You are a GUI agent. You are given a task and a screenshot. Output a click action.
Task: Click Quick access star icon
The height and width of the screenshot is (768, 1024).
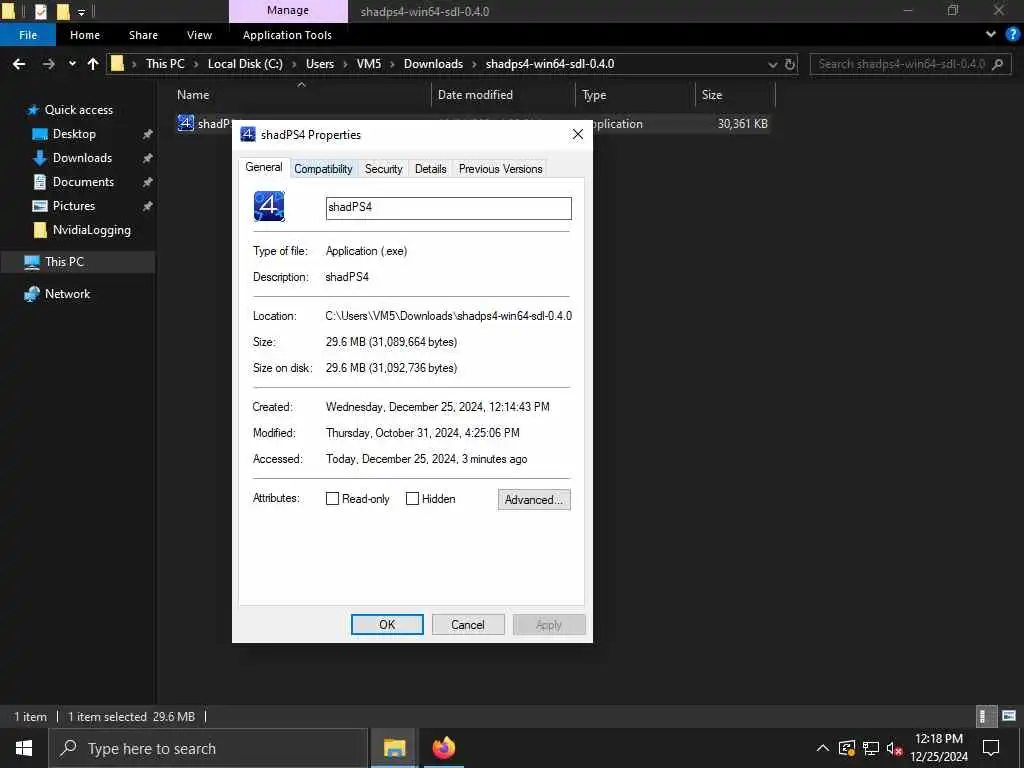coord(32,110)
